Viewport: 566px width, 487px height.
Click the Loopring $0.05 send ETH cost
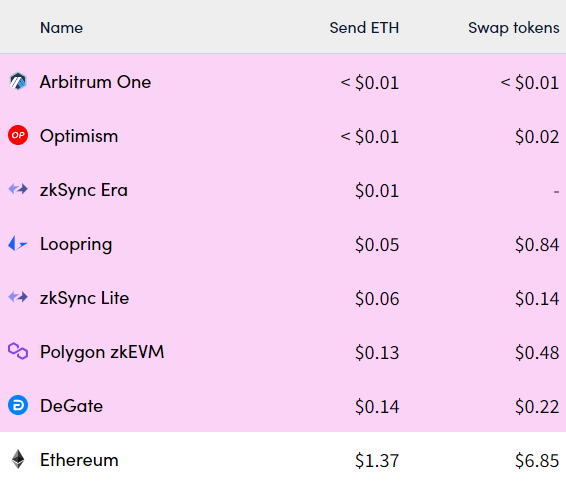point(377,245)
